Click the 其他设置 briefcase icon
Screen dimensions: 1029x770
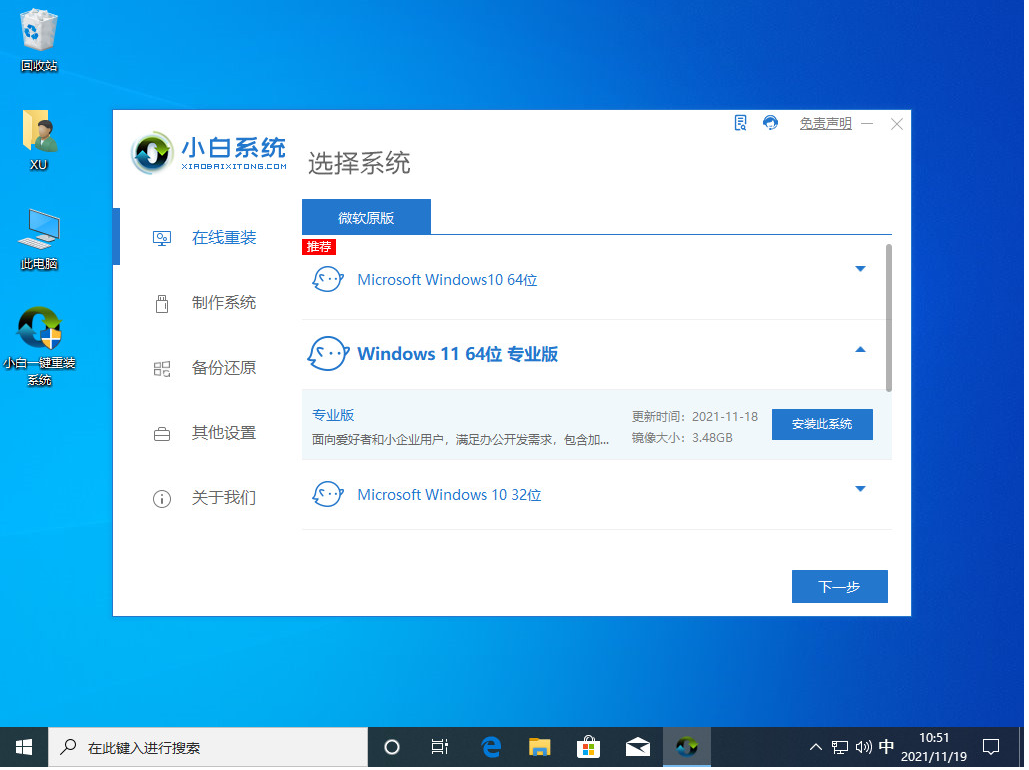[162, 434]
